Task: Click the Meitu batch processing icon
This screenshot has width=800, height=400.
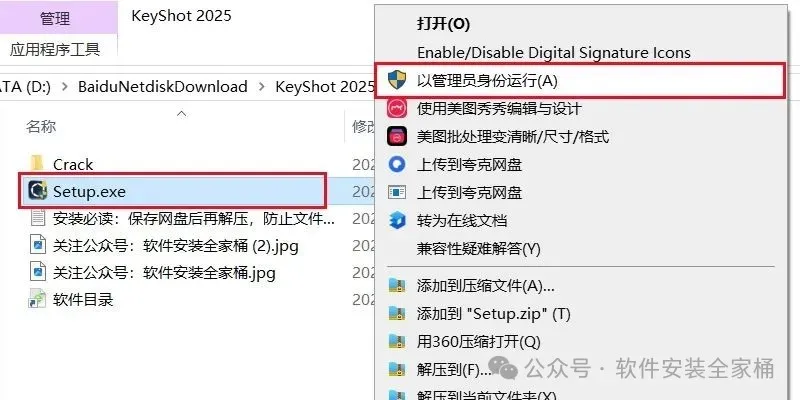Action: click(397, 136)
